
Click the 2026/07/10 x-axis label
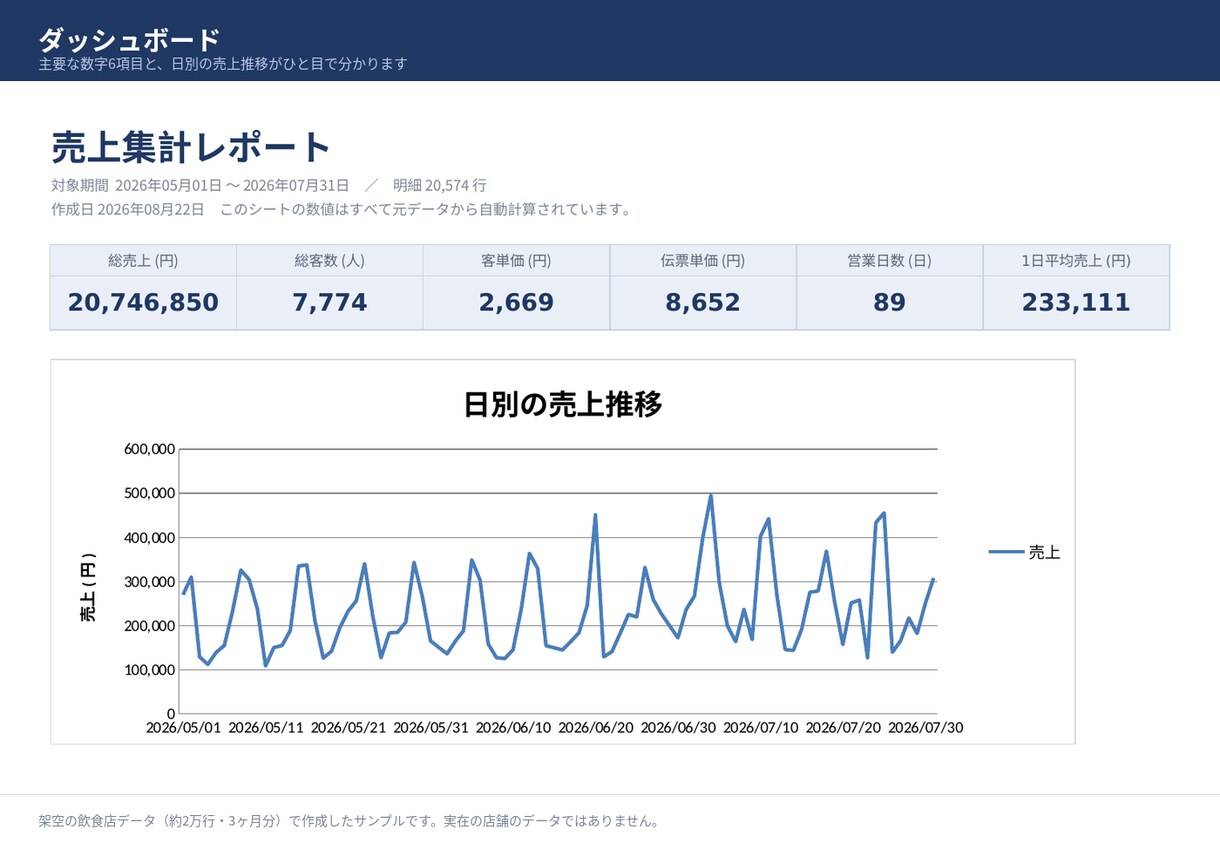click(761, 728)
